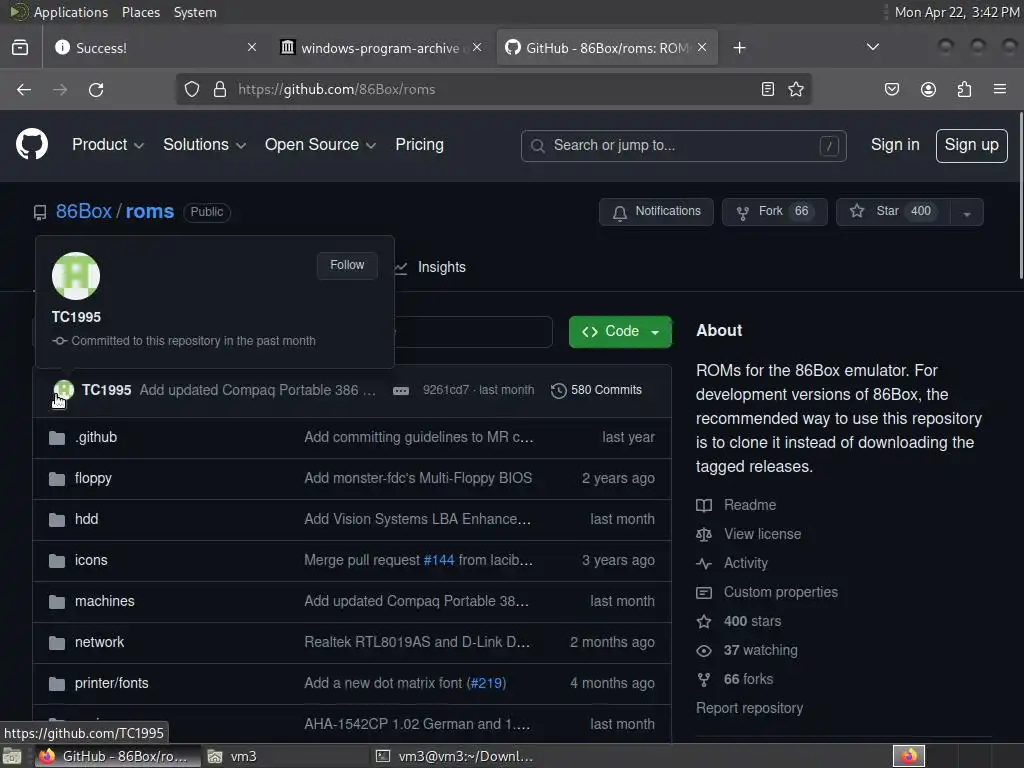This screenshot has width=1024, height=768.
Task: Click the floppy folder icon
Action: click(x=57, y=479)
